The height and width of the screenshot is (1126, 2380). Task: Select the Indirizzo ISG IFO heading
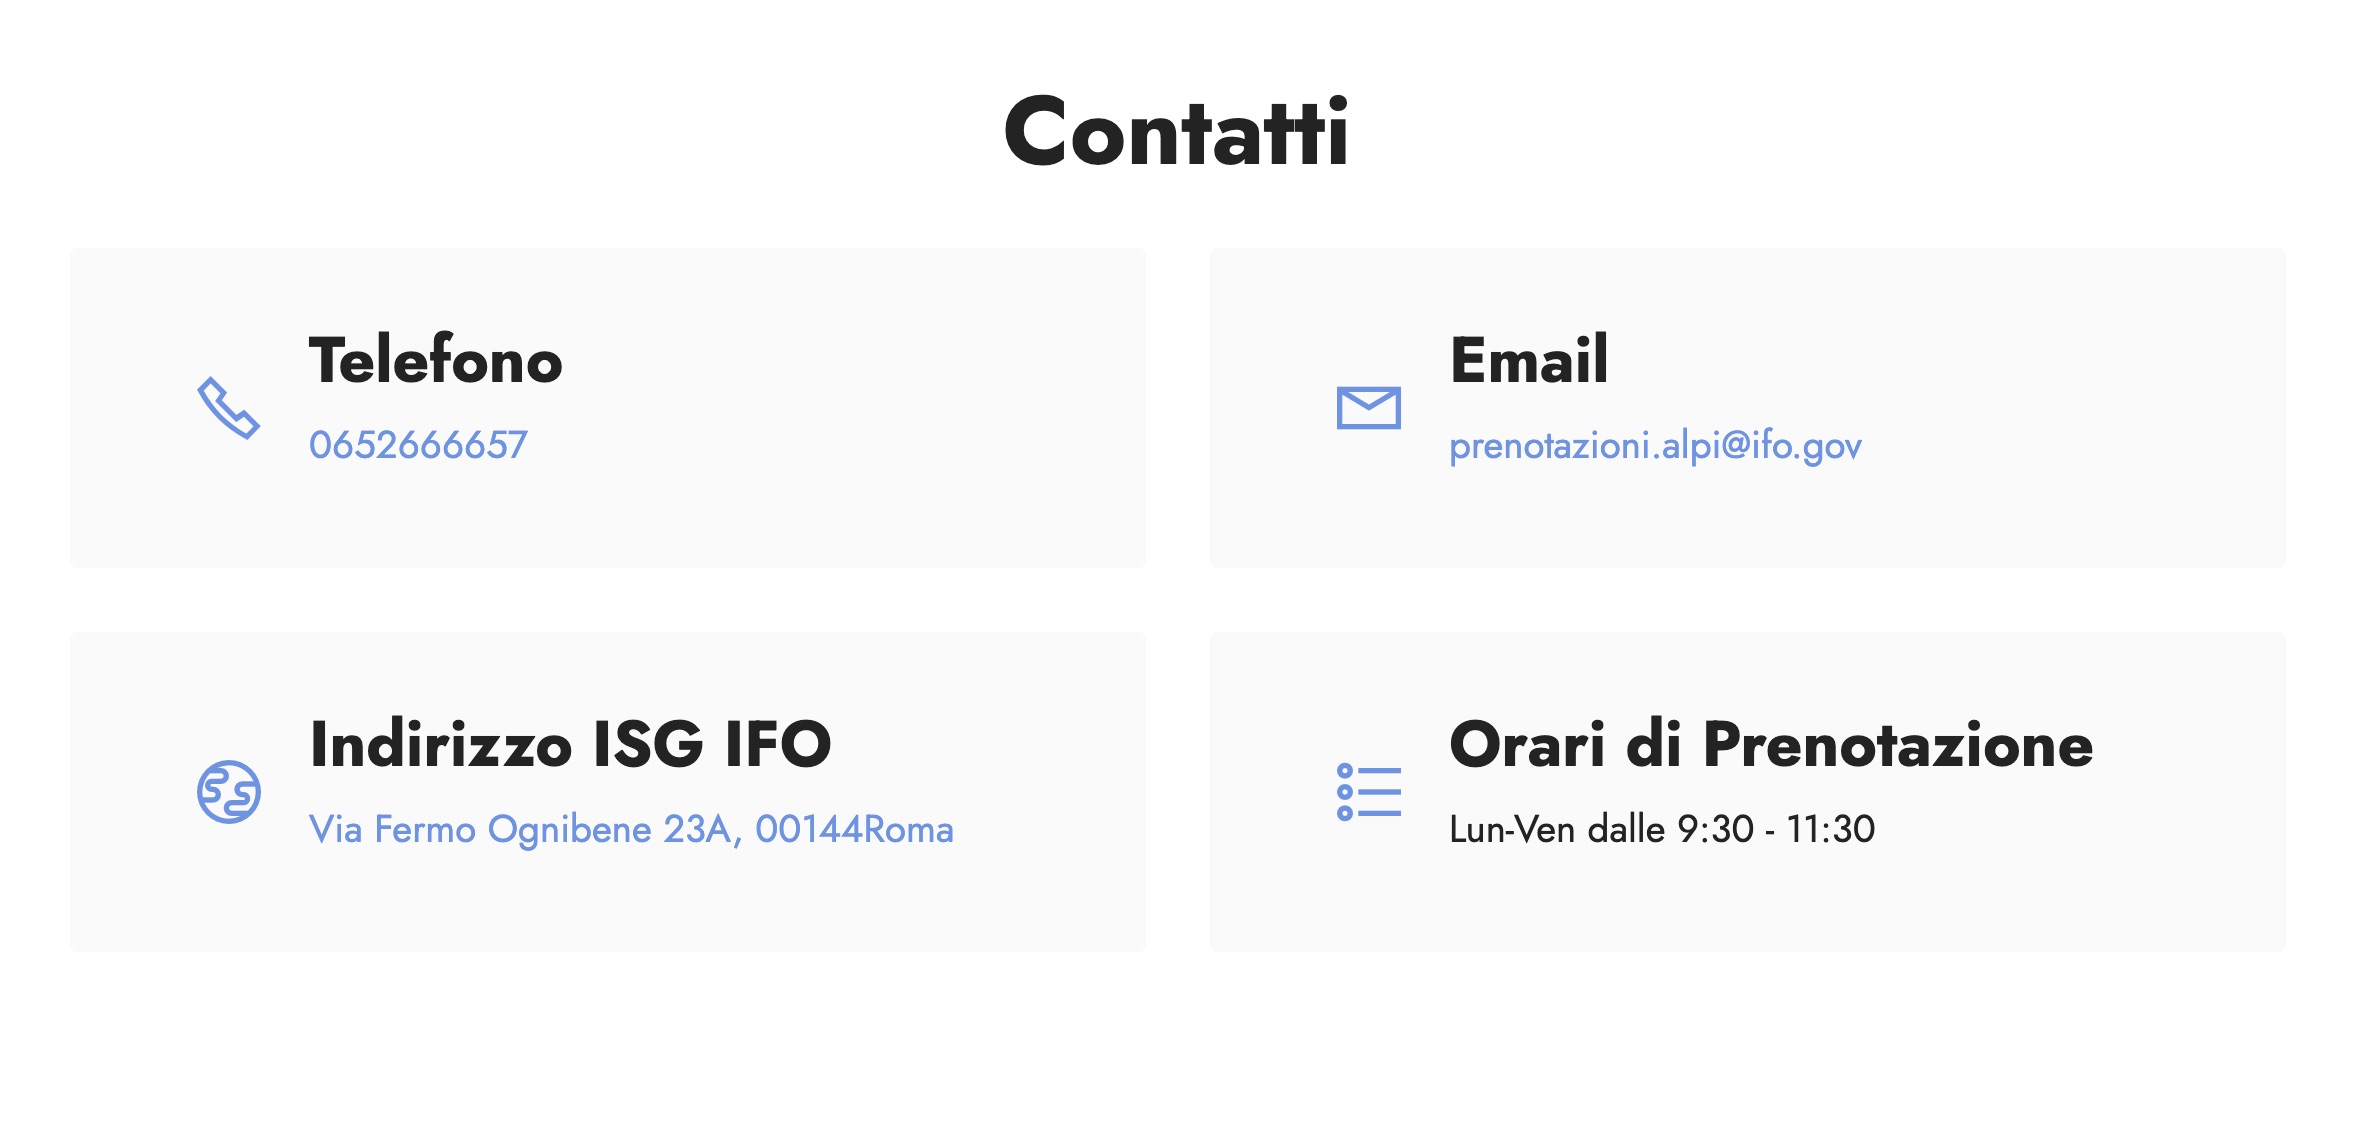[x=570, y=744]
